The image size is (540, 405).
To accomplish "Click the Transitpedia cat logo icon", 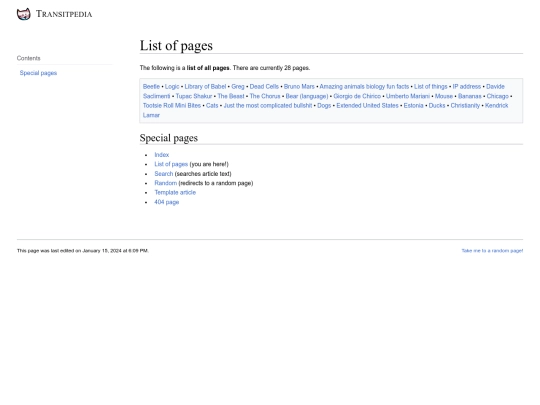I will point(24,14).
